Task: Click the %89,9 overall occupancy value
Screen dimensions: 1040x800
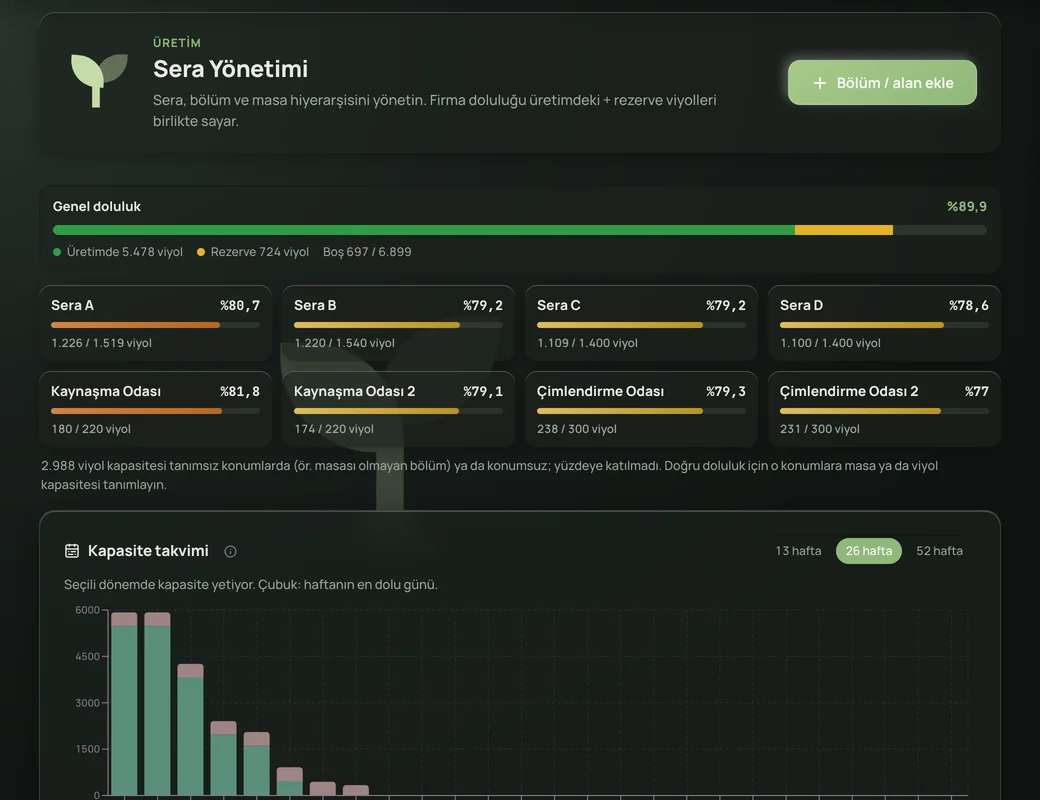Action: point(966,206)
